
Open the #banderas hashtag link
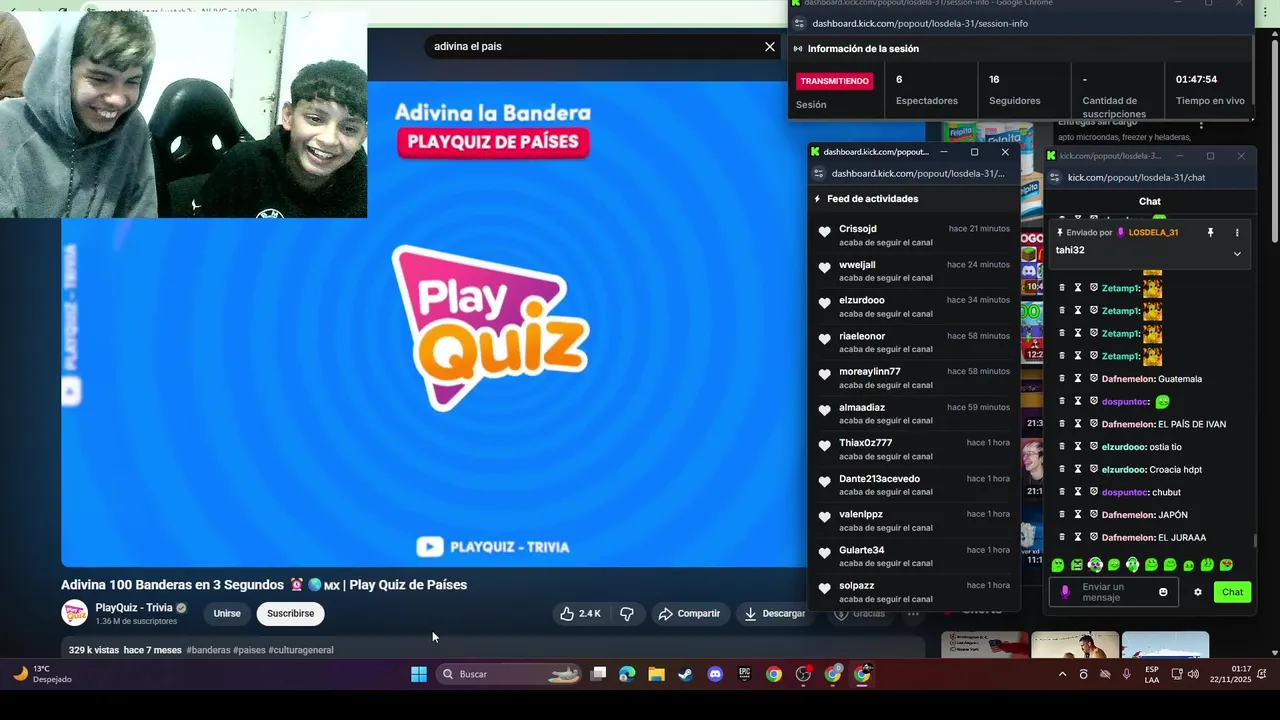[208, 650]
